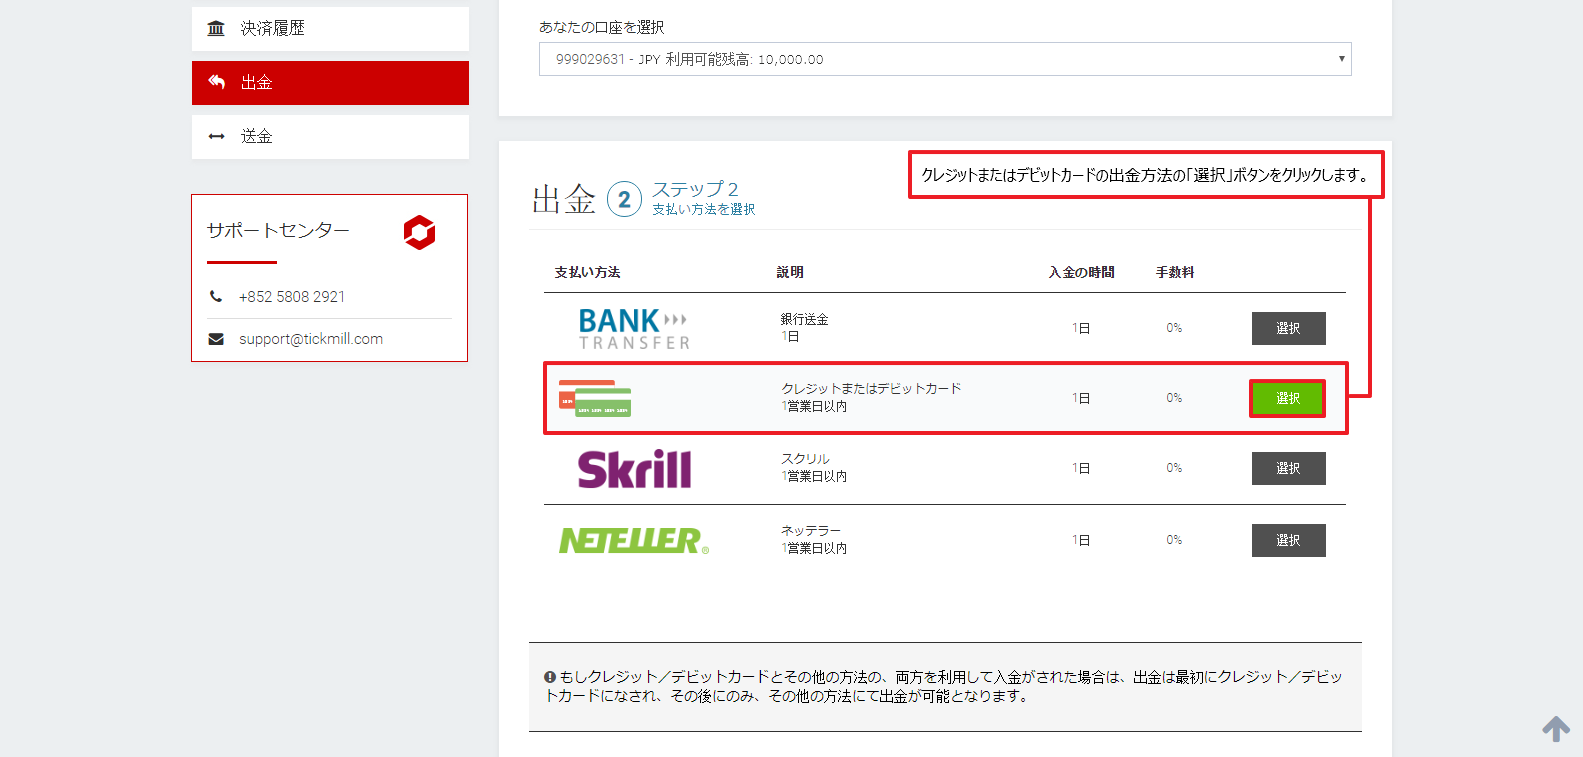Click the phone icon in support center
The image size is (1583, 757).
click(215, 296)
